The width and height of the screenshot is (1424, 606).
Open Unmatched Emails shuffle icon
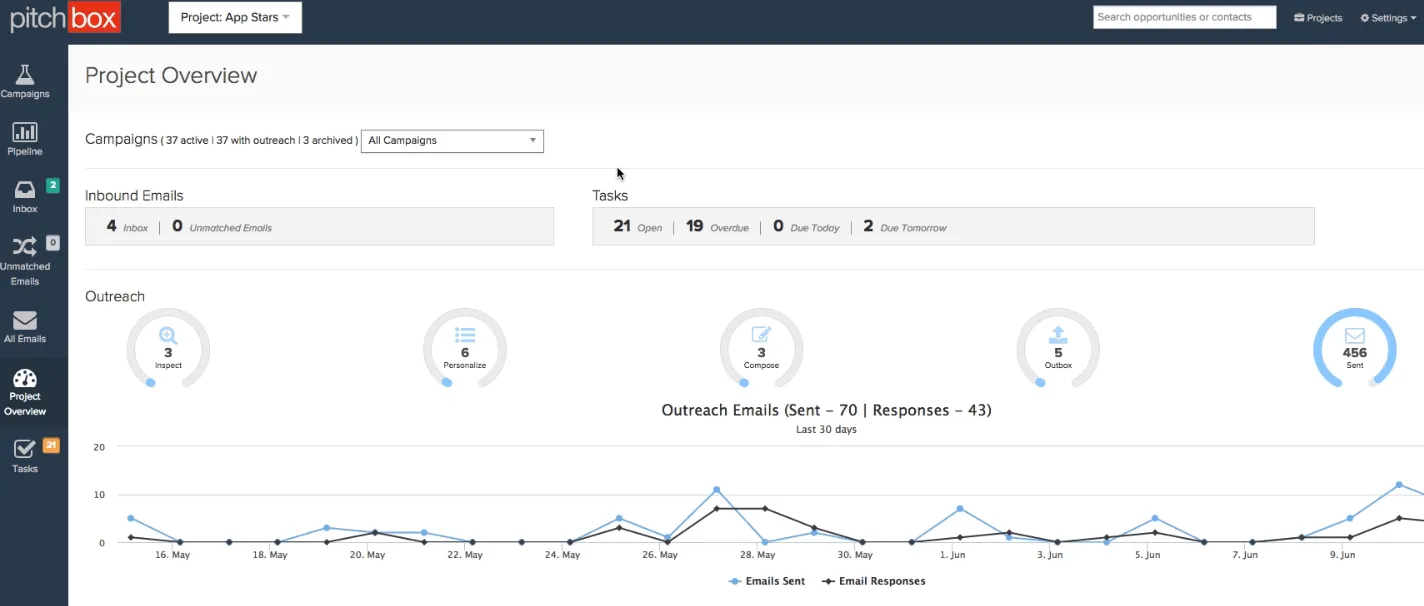[x=25, y=247]
